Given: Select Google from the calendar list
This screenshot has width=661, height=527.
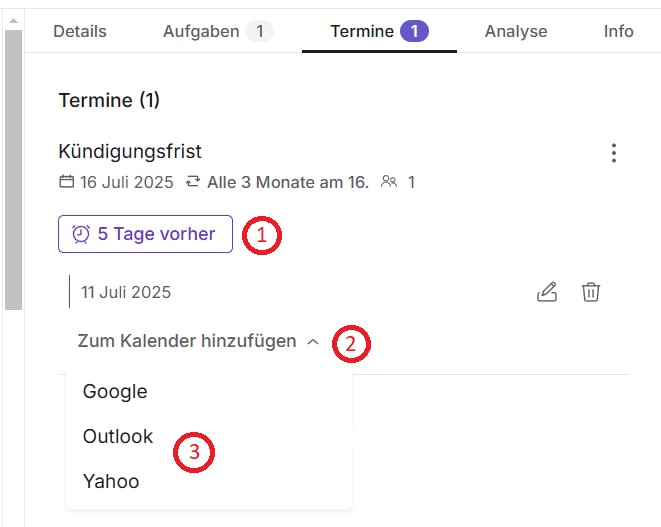Looking at the screenshot, I should 115,391.
